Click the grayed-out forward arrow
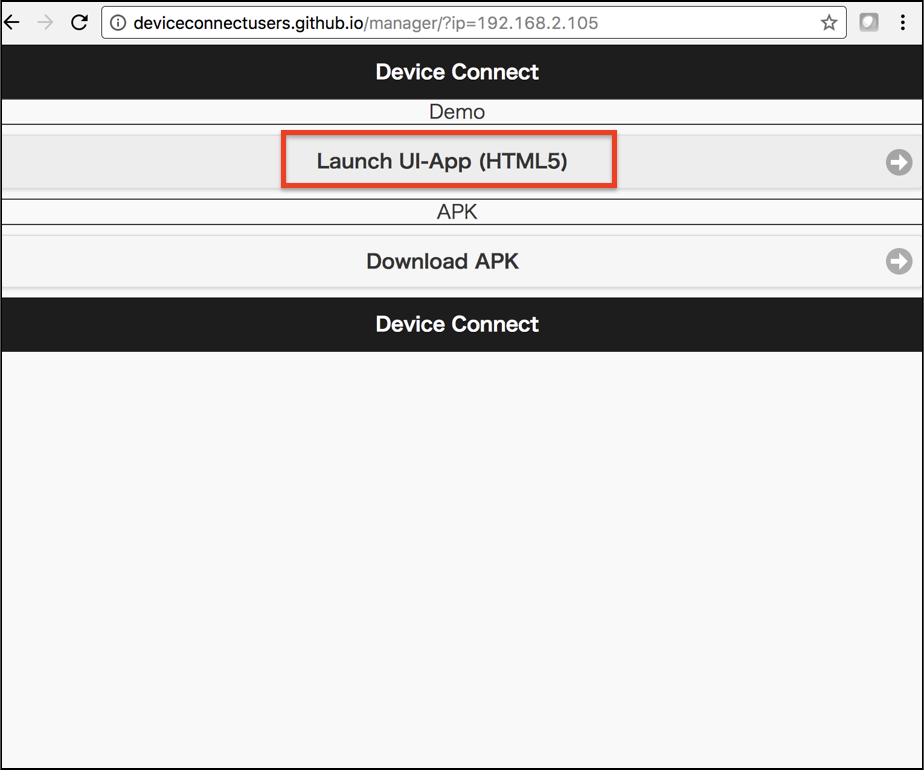 point(45,22)
